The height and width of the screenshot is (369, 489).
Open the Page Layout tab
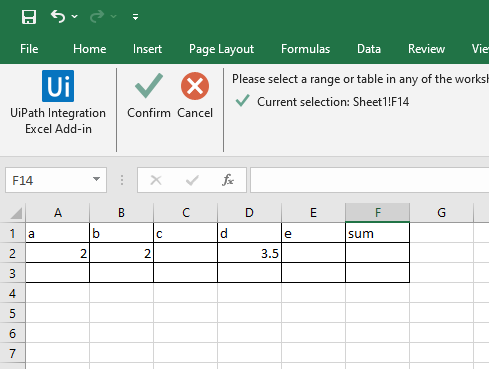221,49
